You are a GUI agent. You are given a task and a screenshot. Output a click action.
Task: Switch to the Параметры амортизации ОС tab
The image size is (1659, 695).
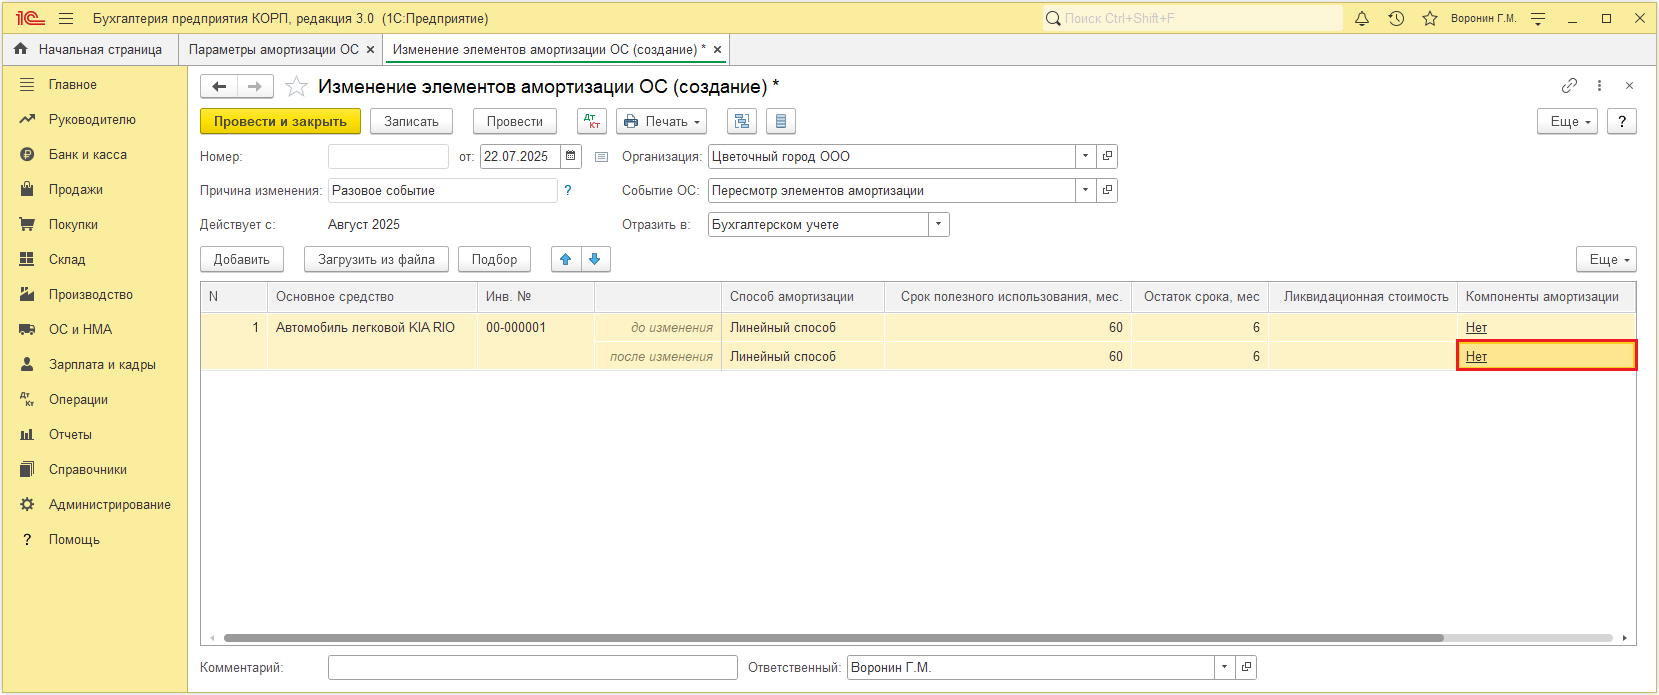[273, 49]
